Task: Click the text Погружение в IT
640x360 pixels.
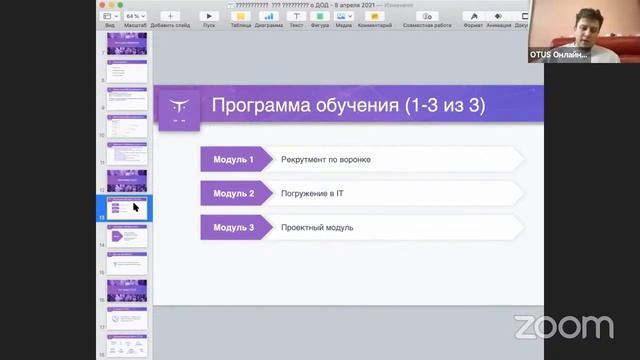Action: 312,193
